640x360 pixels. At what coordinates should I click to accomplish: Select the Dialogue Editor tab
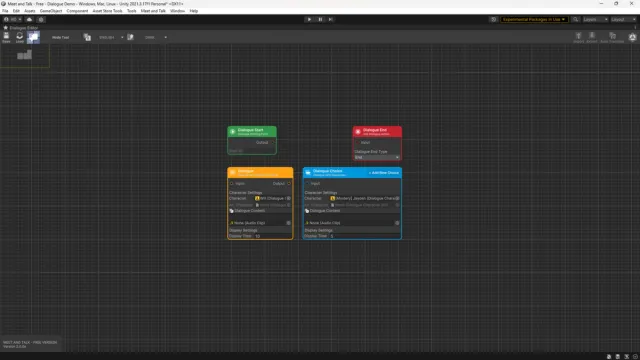click(x=21, y=28)
